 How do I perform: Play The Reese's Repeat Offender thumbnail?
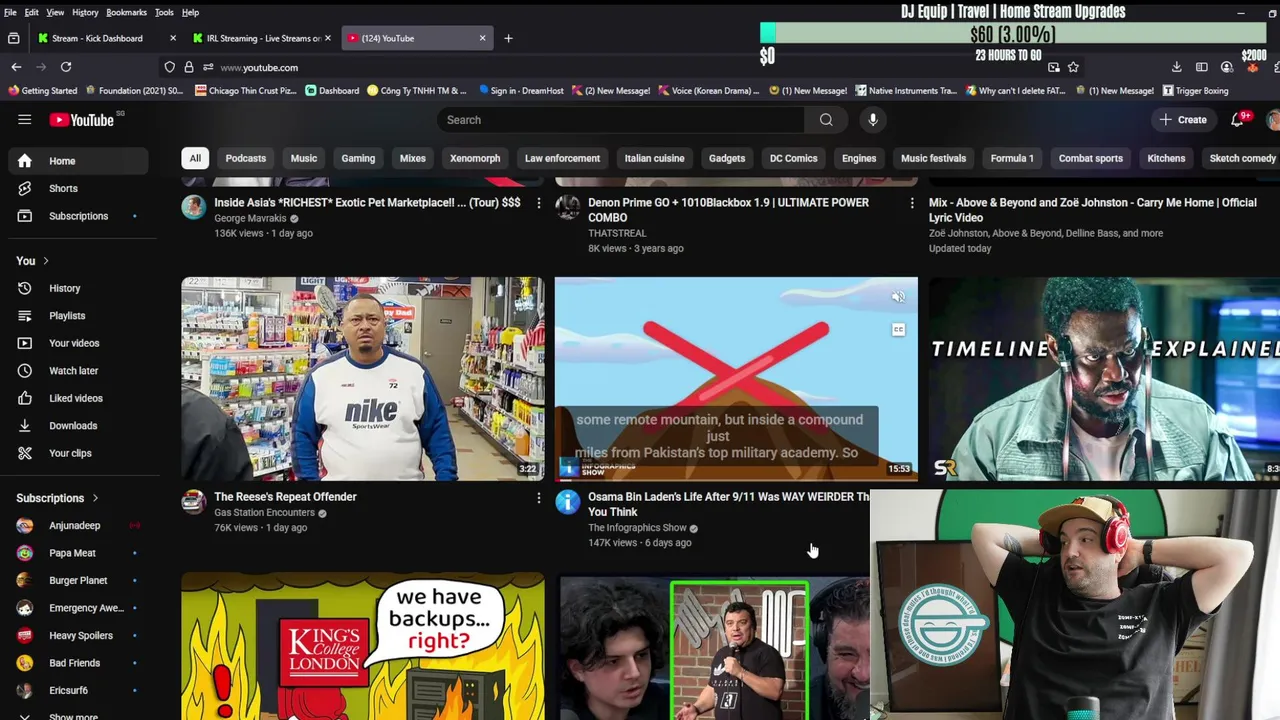(x=363, y=379)
